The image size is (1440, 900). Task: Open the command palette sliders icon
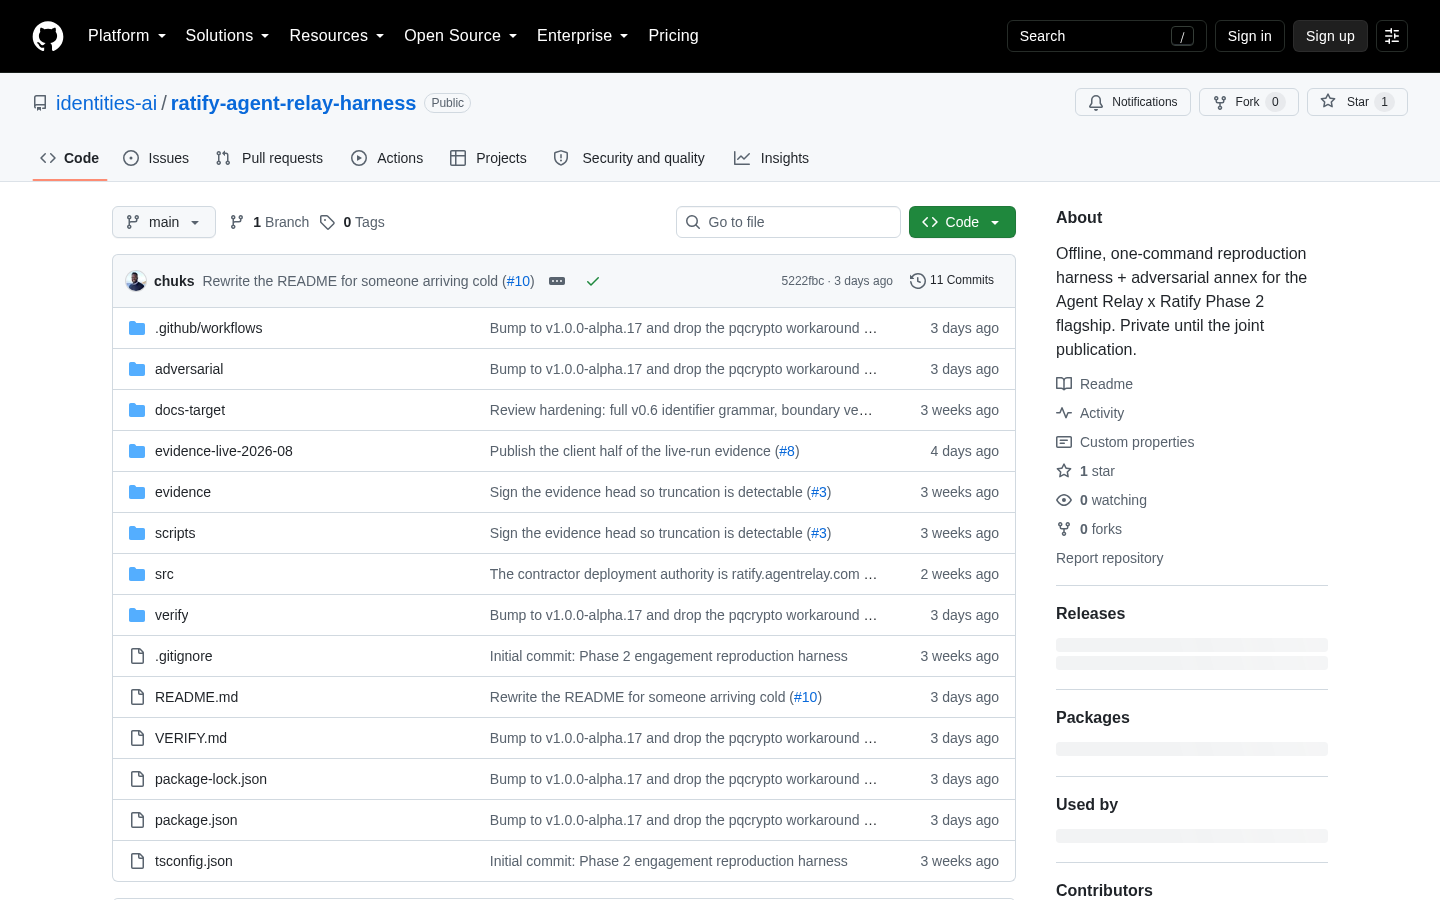(1392, 36)
